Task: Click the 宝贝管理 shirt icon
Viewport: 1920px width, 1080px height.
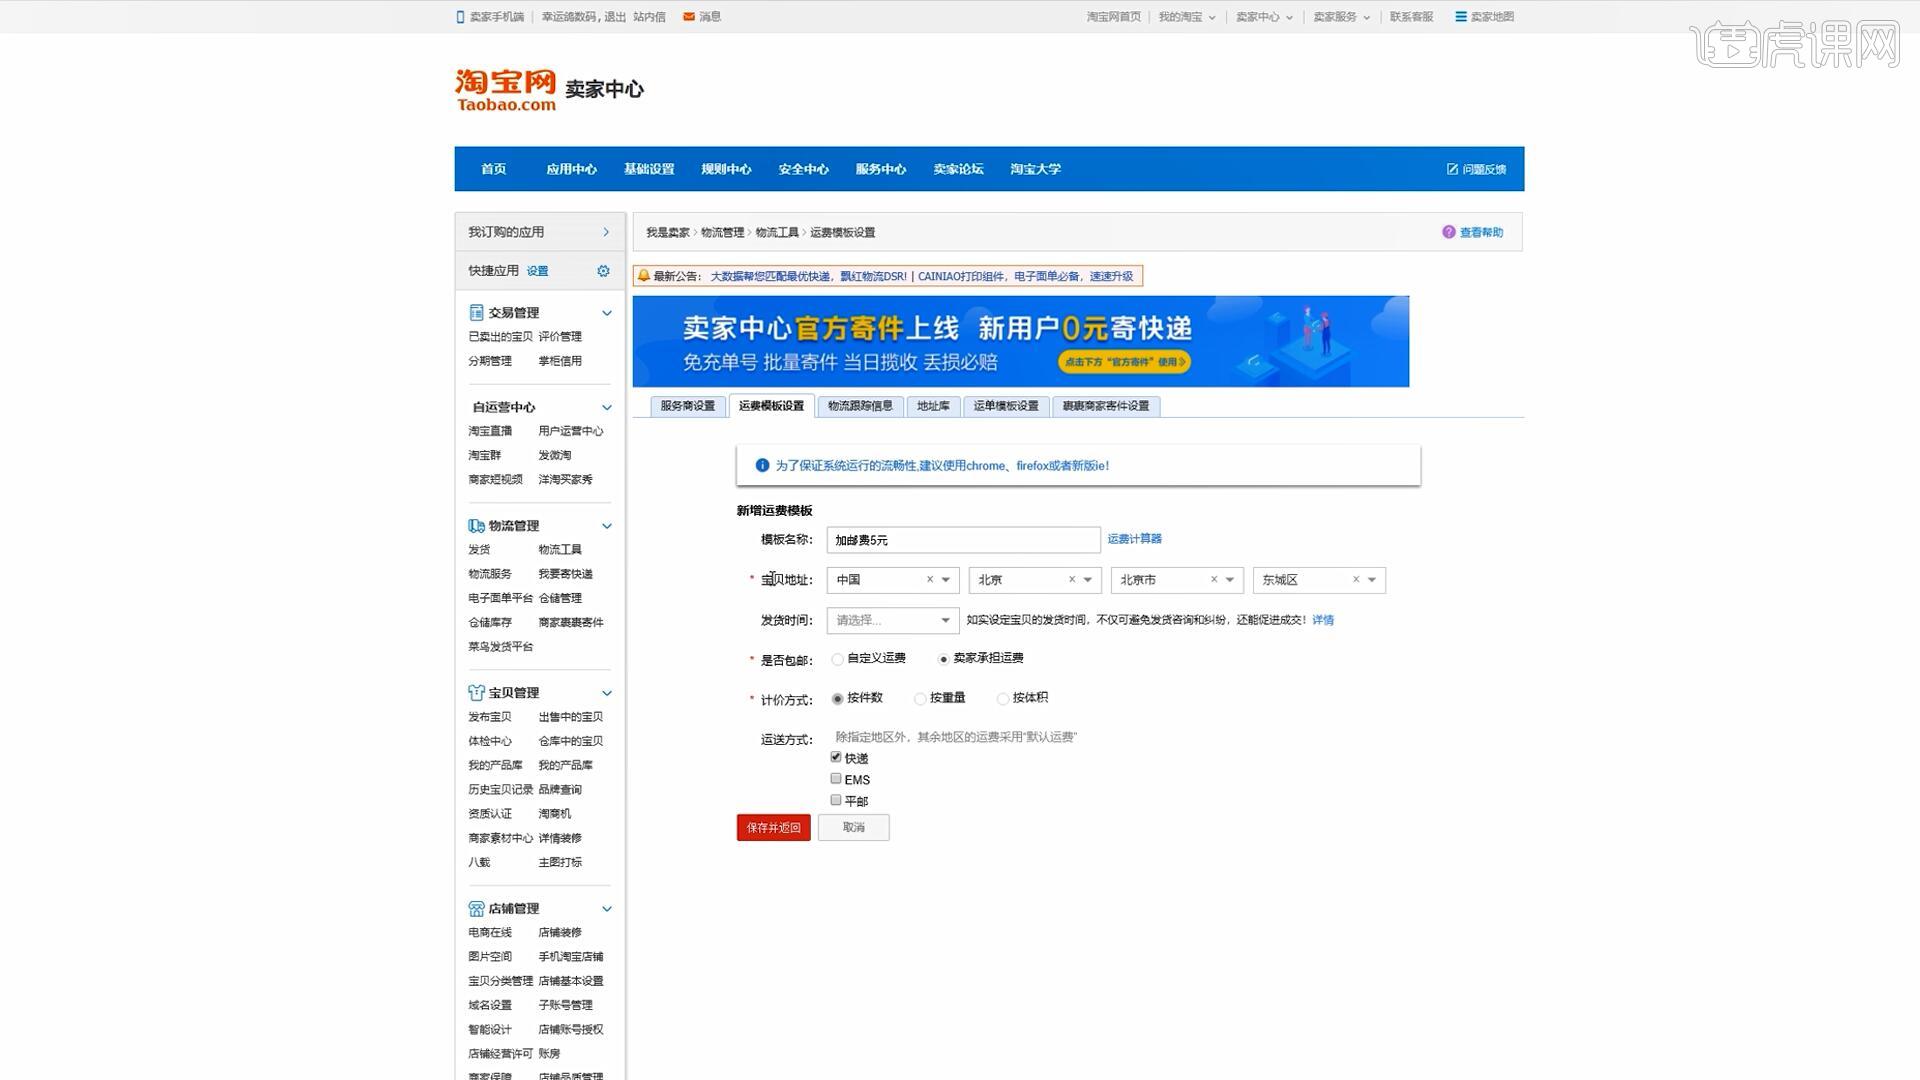Action: [x=476, y=693]
